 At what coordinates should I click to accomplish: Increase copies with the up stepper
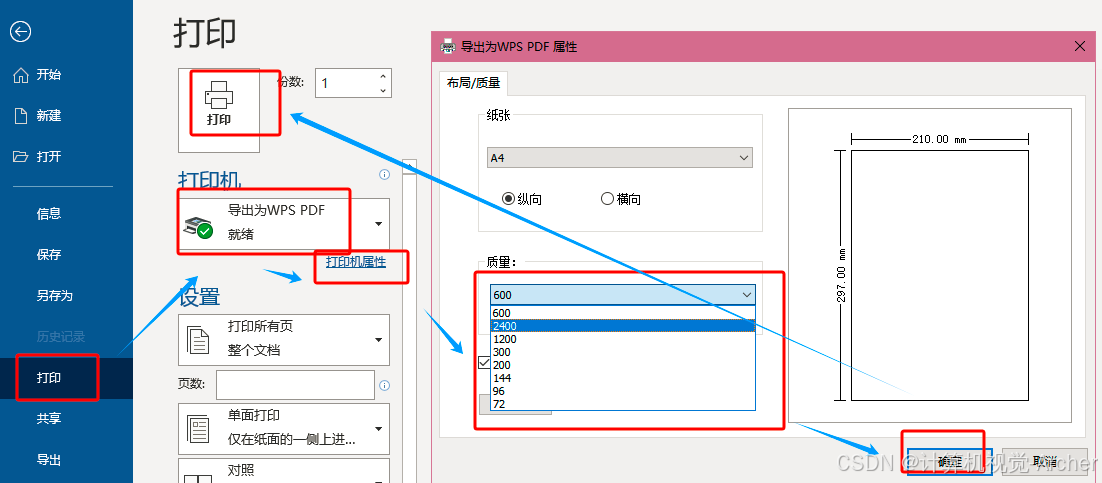pyautogui.click(x=383, y=77)
